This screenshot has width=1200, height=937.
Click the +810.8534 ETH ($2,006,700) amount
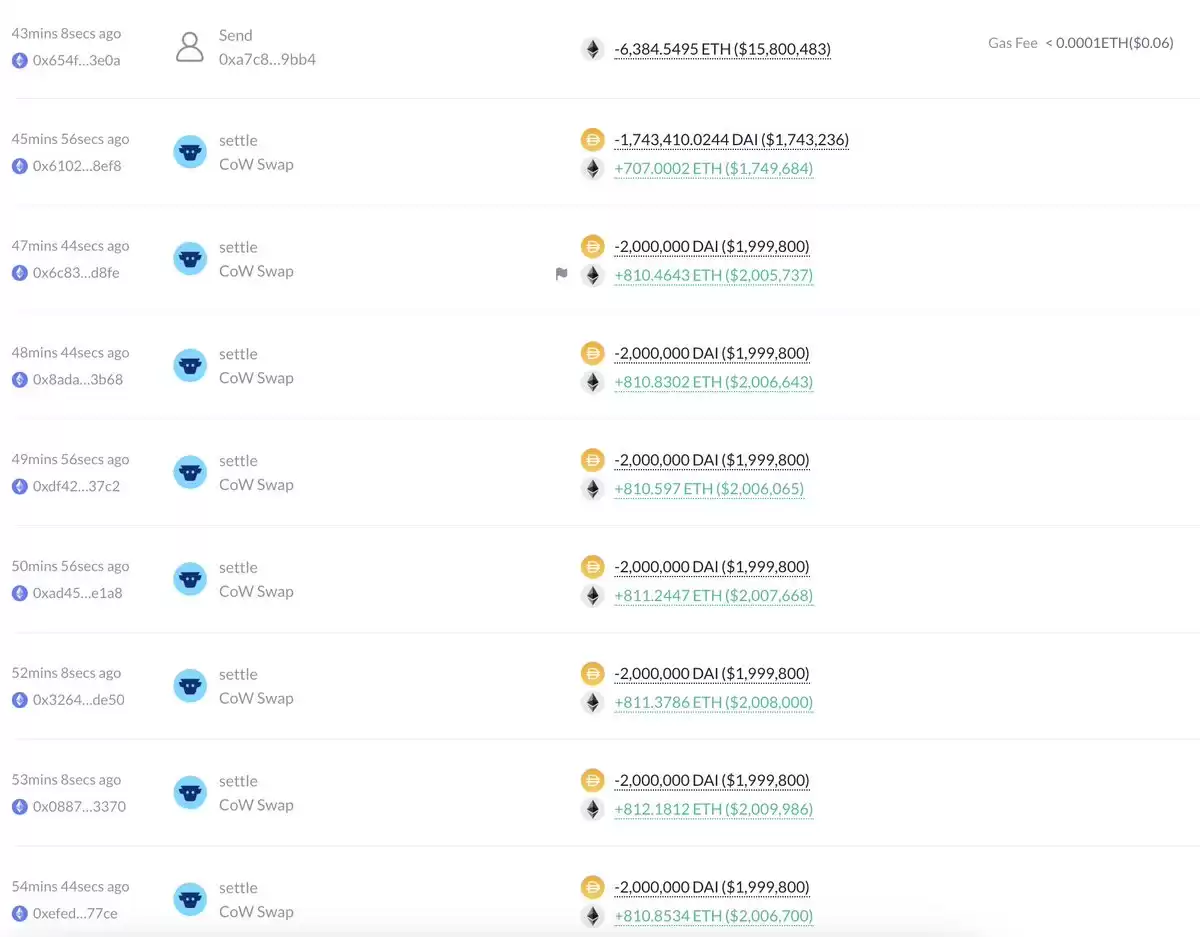(714, 916)
